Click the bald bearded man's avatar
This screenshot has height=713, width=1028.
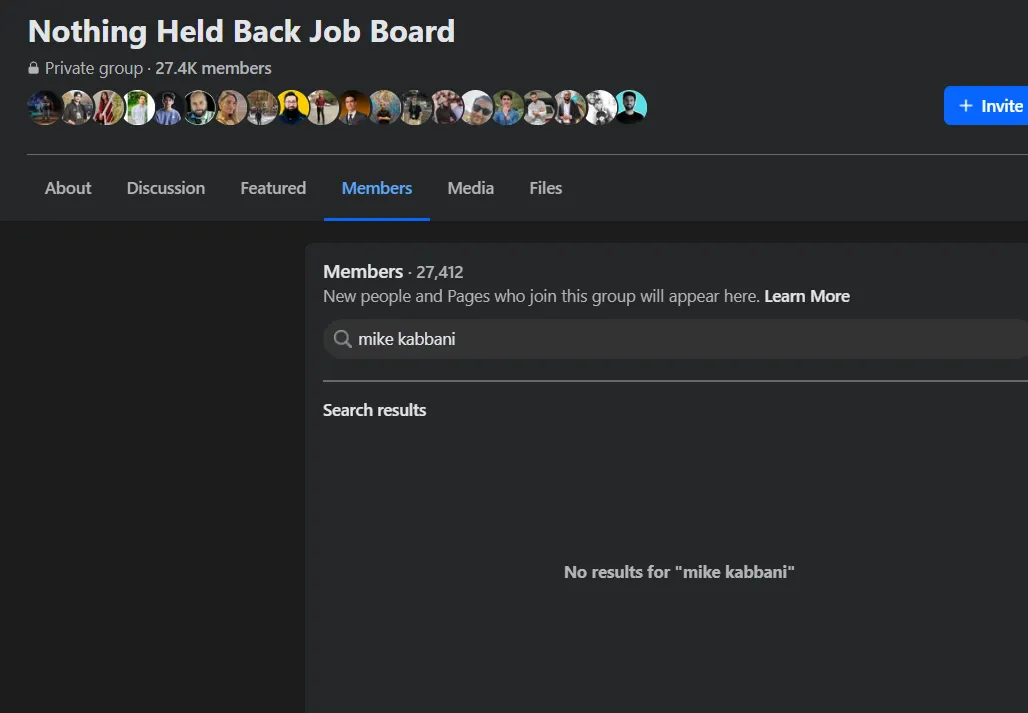point(199,107)
